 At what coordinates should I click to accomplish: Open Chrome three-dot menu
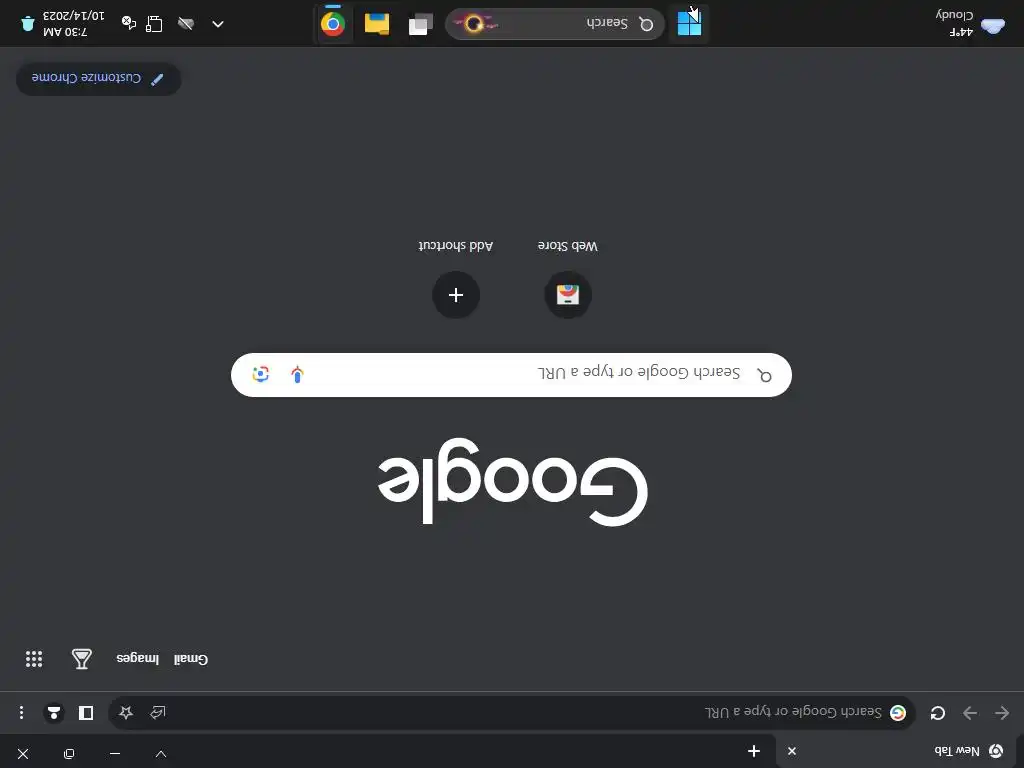(22, 712)
